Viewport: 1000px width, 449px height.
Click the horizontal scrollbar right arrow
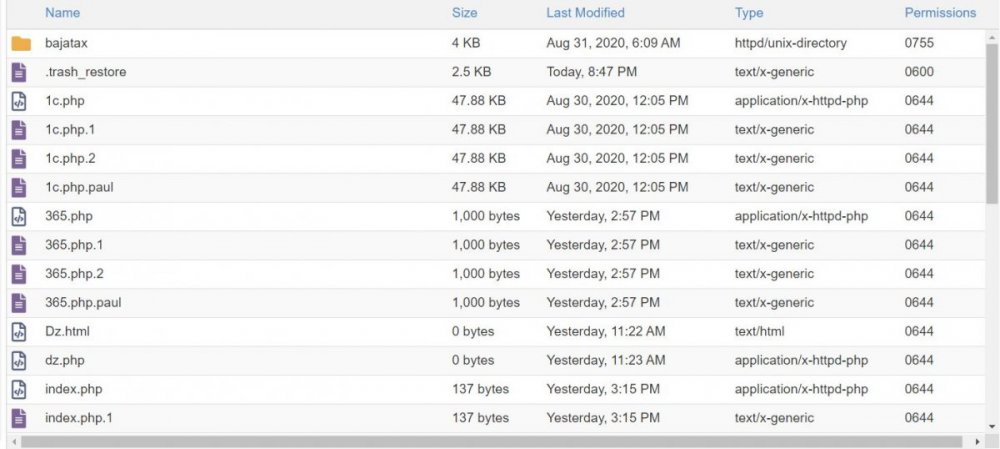click(x=977, y=441)
